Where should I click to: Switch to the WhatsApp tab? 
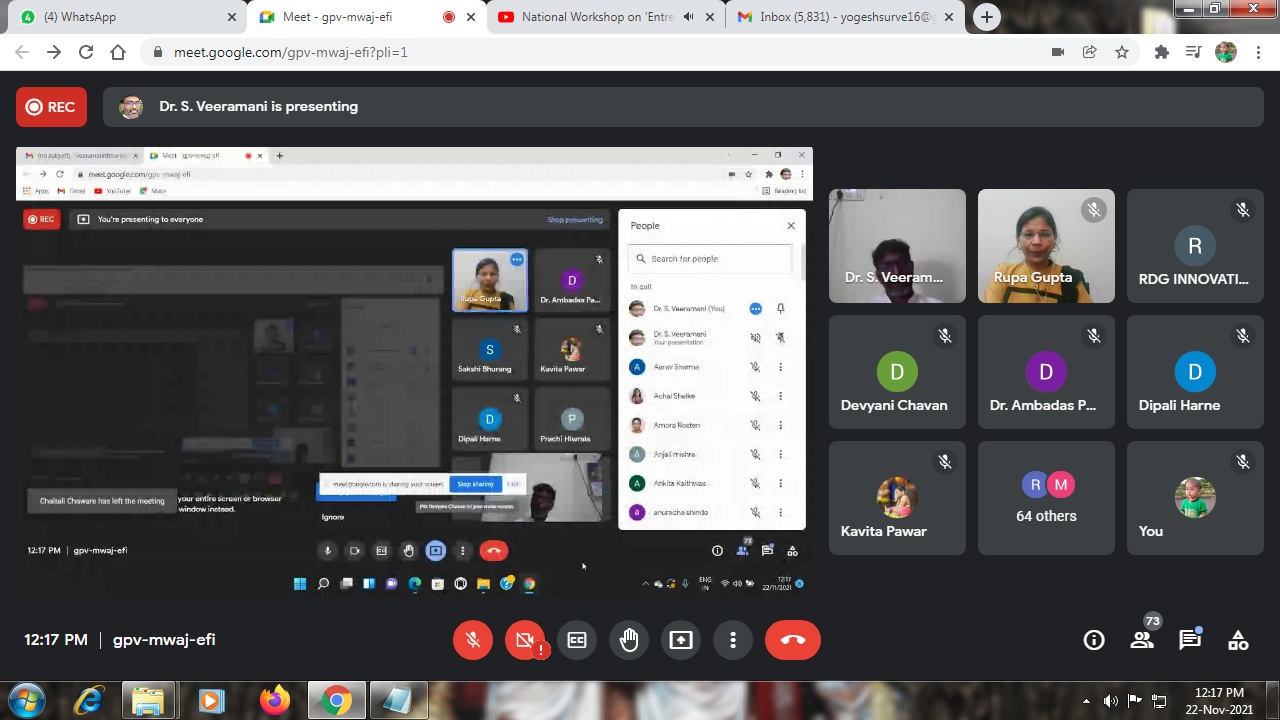click(x=125, y=17)
